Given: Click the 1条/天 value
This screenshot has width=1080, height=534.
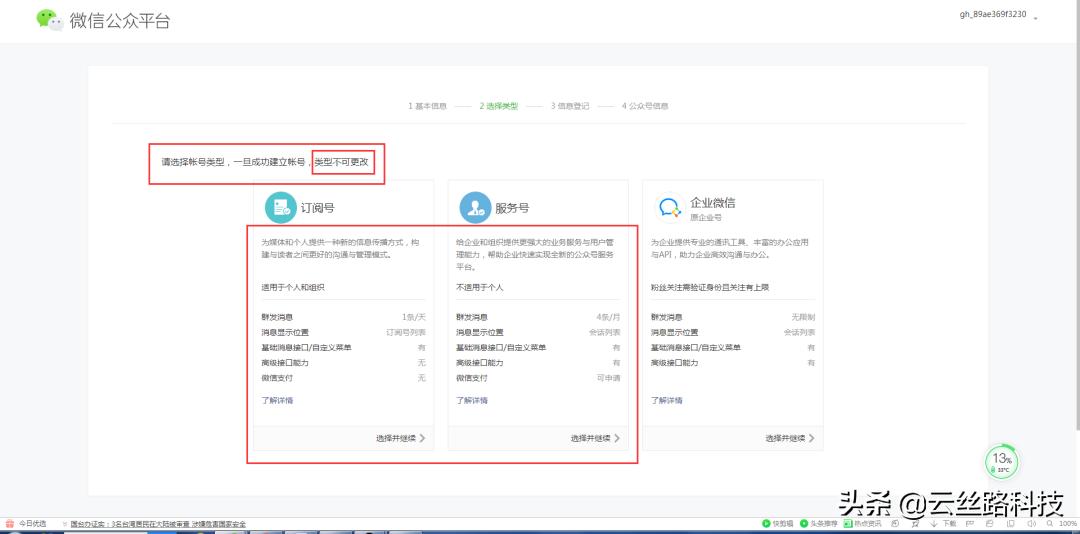Looking at the screenshot, I should pos(414,317).
